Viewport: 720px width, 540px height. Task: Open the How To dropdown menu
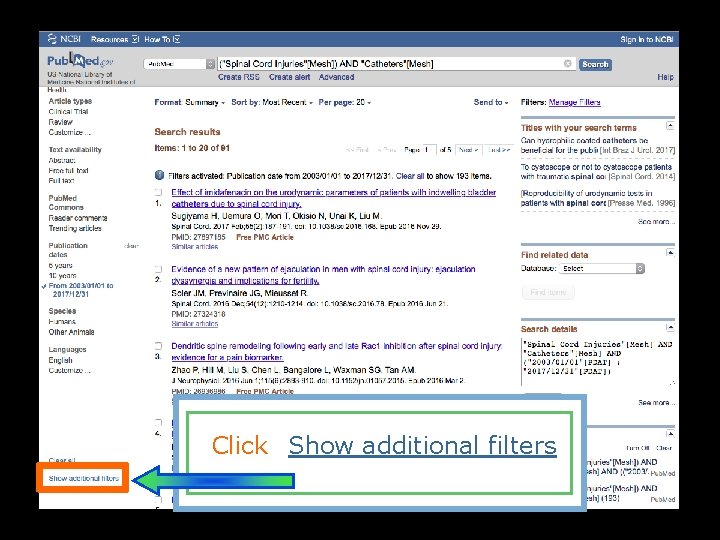[x=162, y=39]
